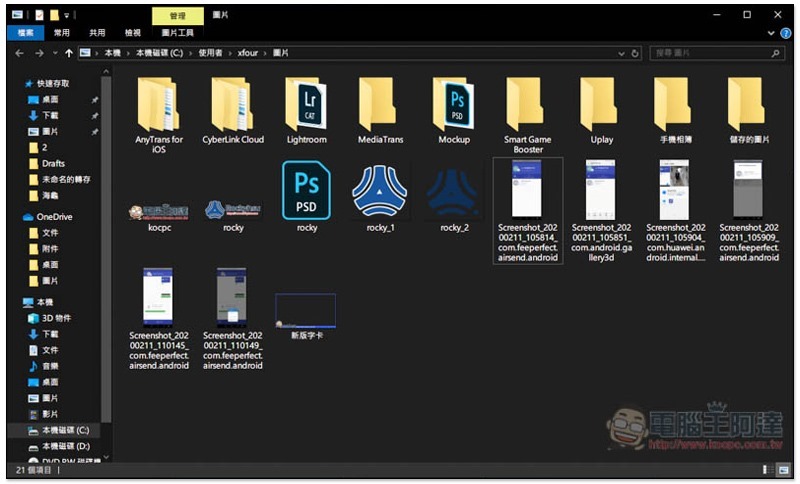Open the address bar history dropdown

(620, 53)
